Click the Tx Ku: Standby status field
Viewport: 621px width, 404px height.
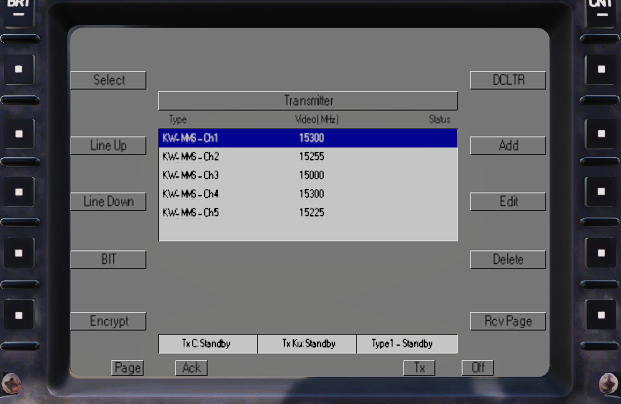coord(307,344)
